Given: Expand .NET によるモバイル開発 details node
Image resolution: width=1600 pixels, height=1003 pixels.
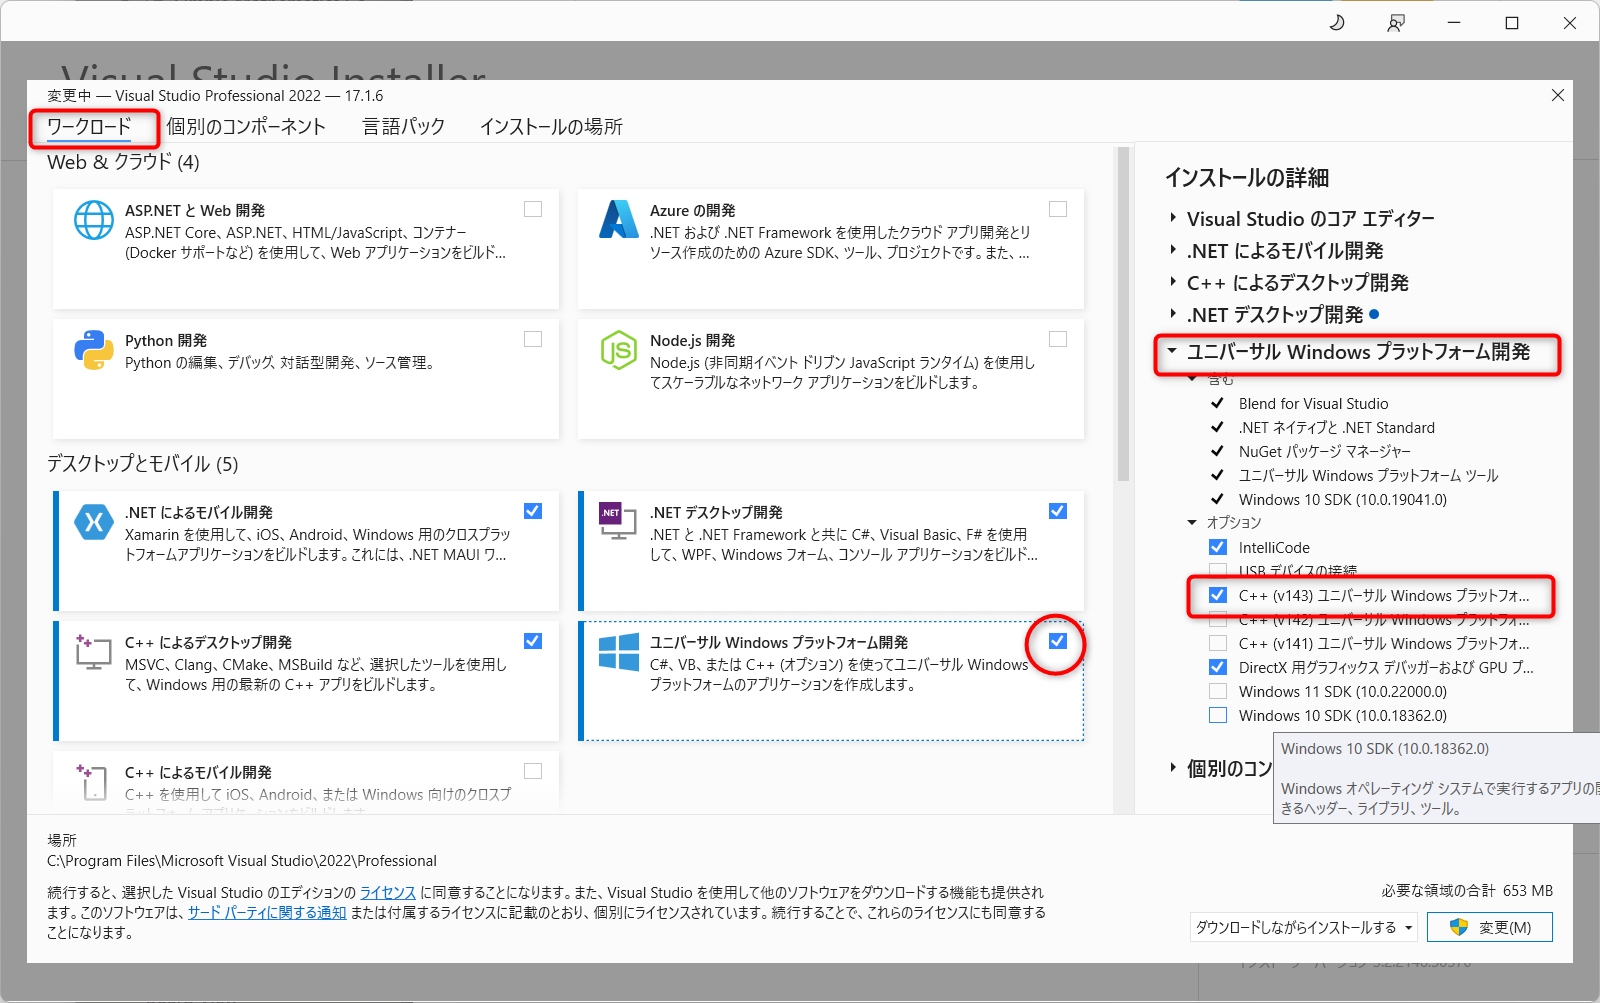Looking at the screenshot, I should (1173, 250).
